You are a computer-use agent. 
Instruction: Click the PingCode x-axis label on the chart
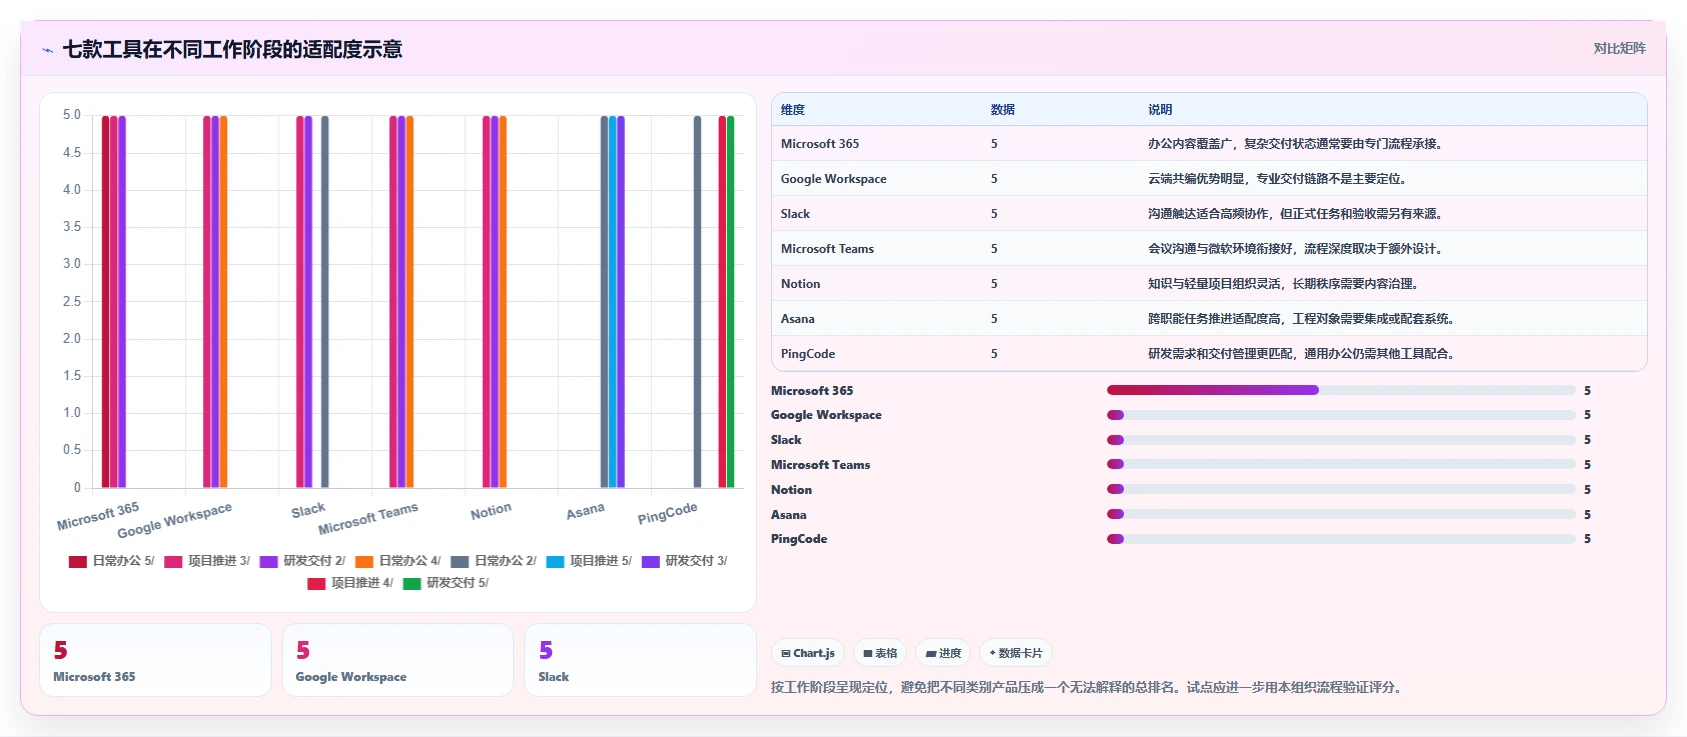667,513
